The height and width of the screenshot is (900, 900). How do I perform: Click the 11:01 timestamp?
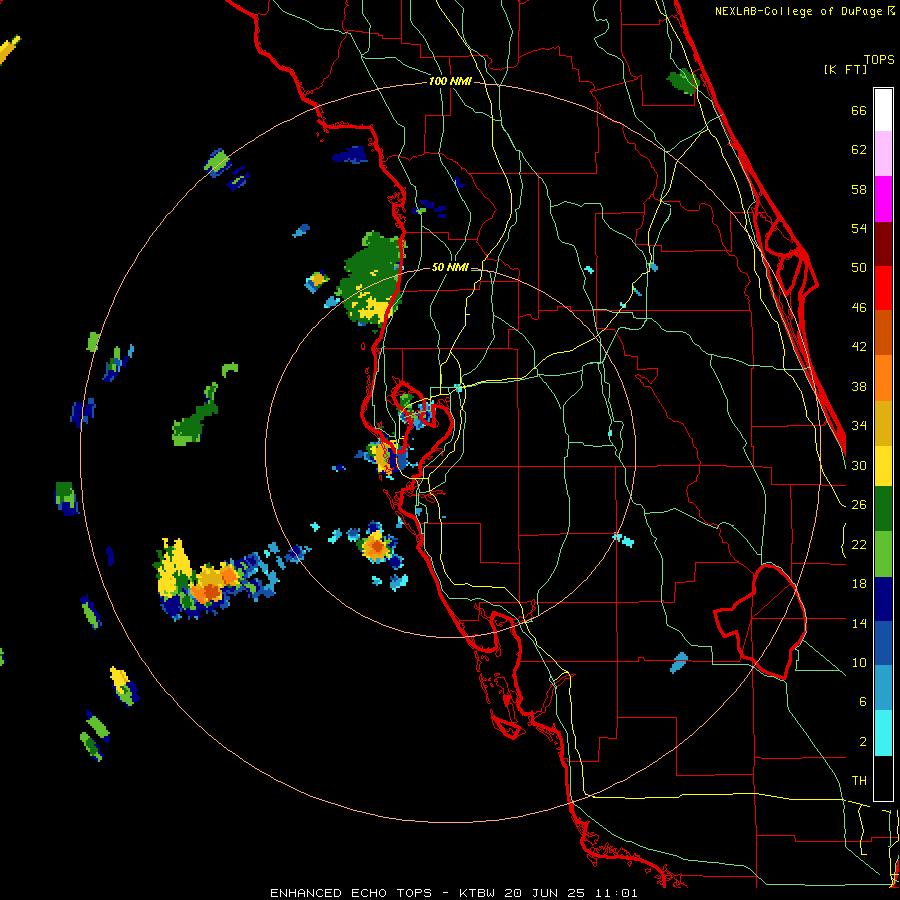(x=616, y=893)
